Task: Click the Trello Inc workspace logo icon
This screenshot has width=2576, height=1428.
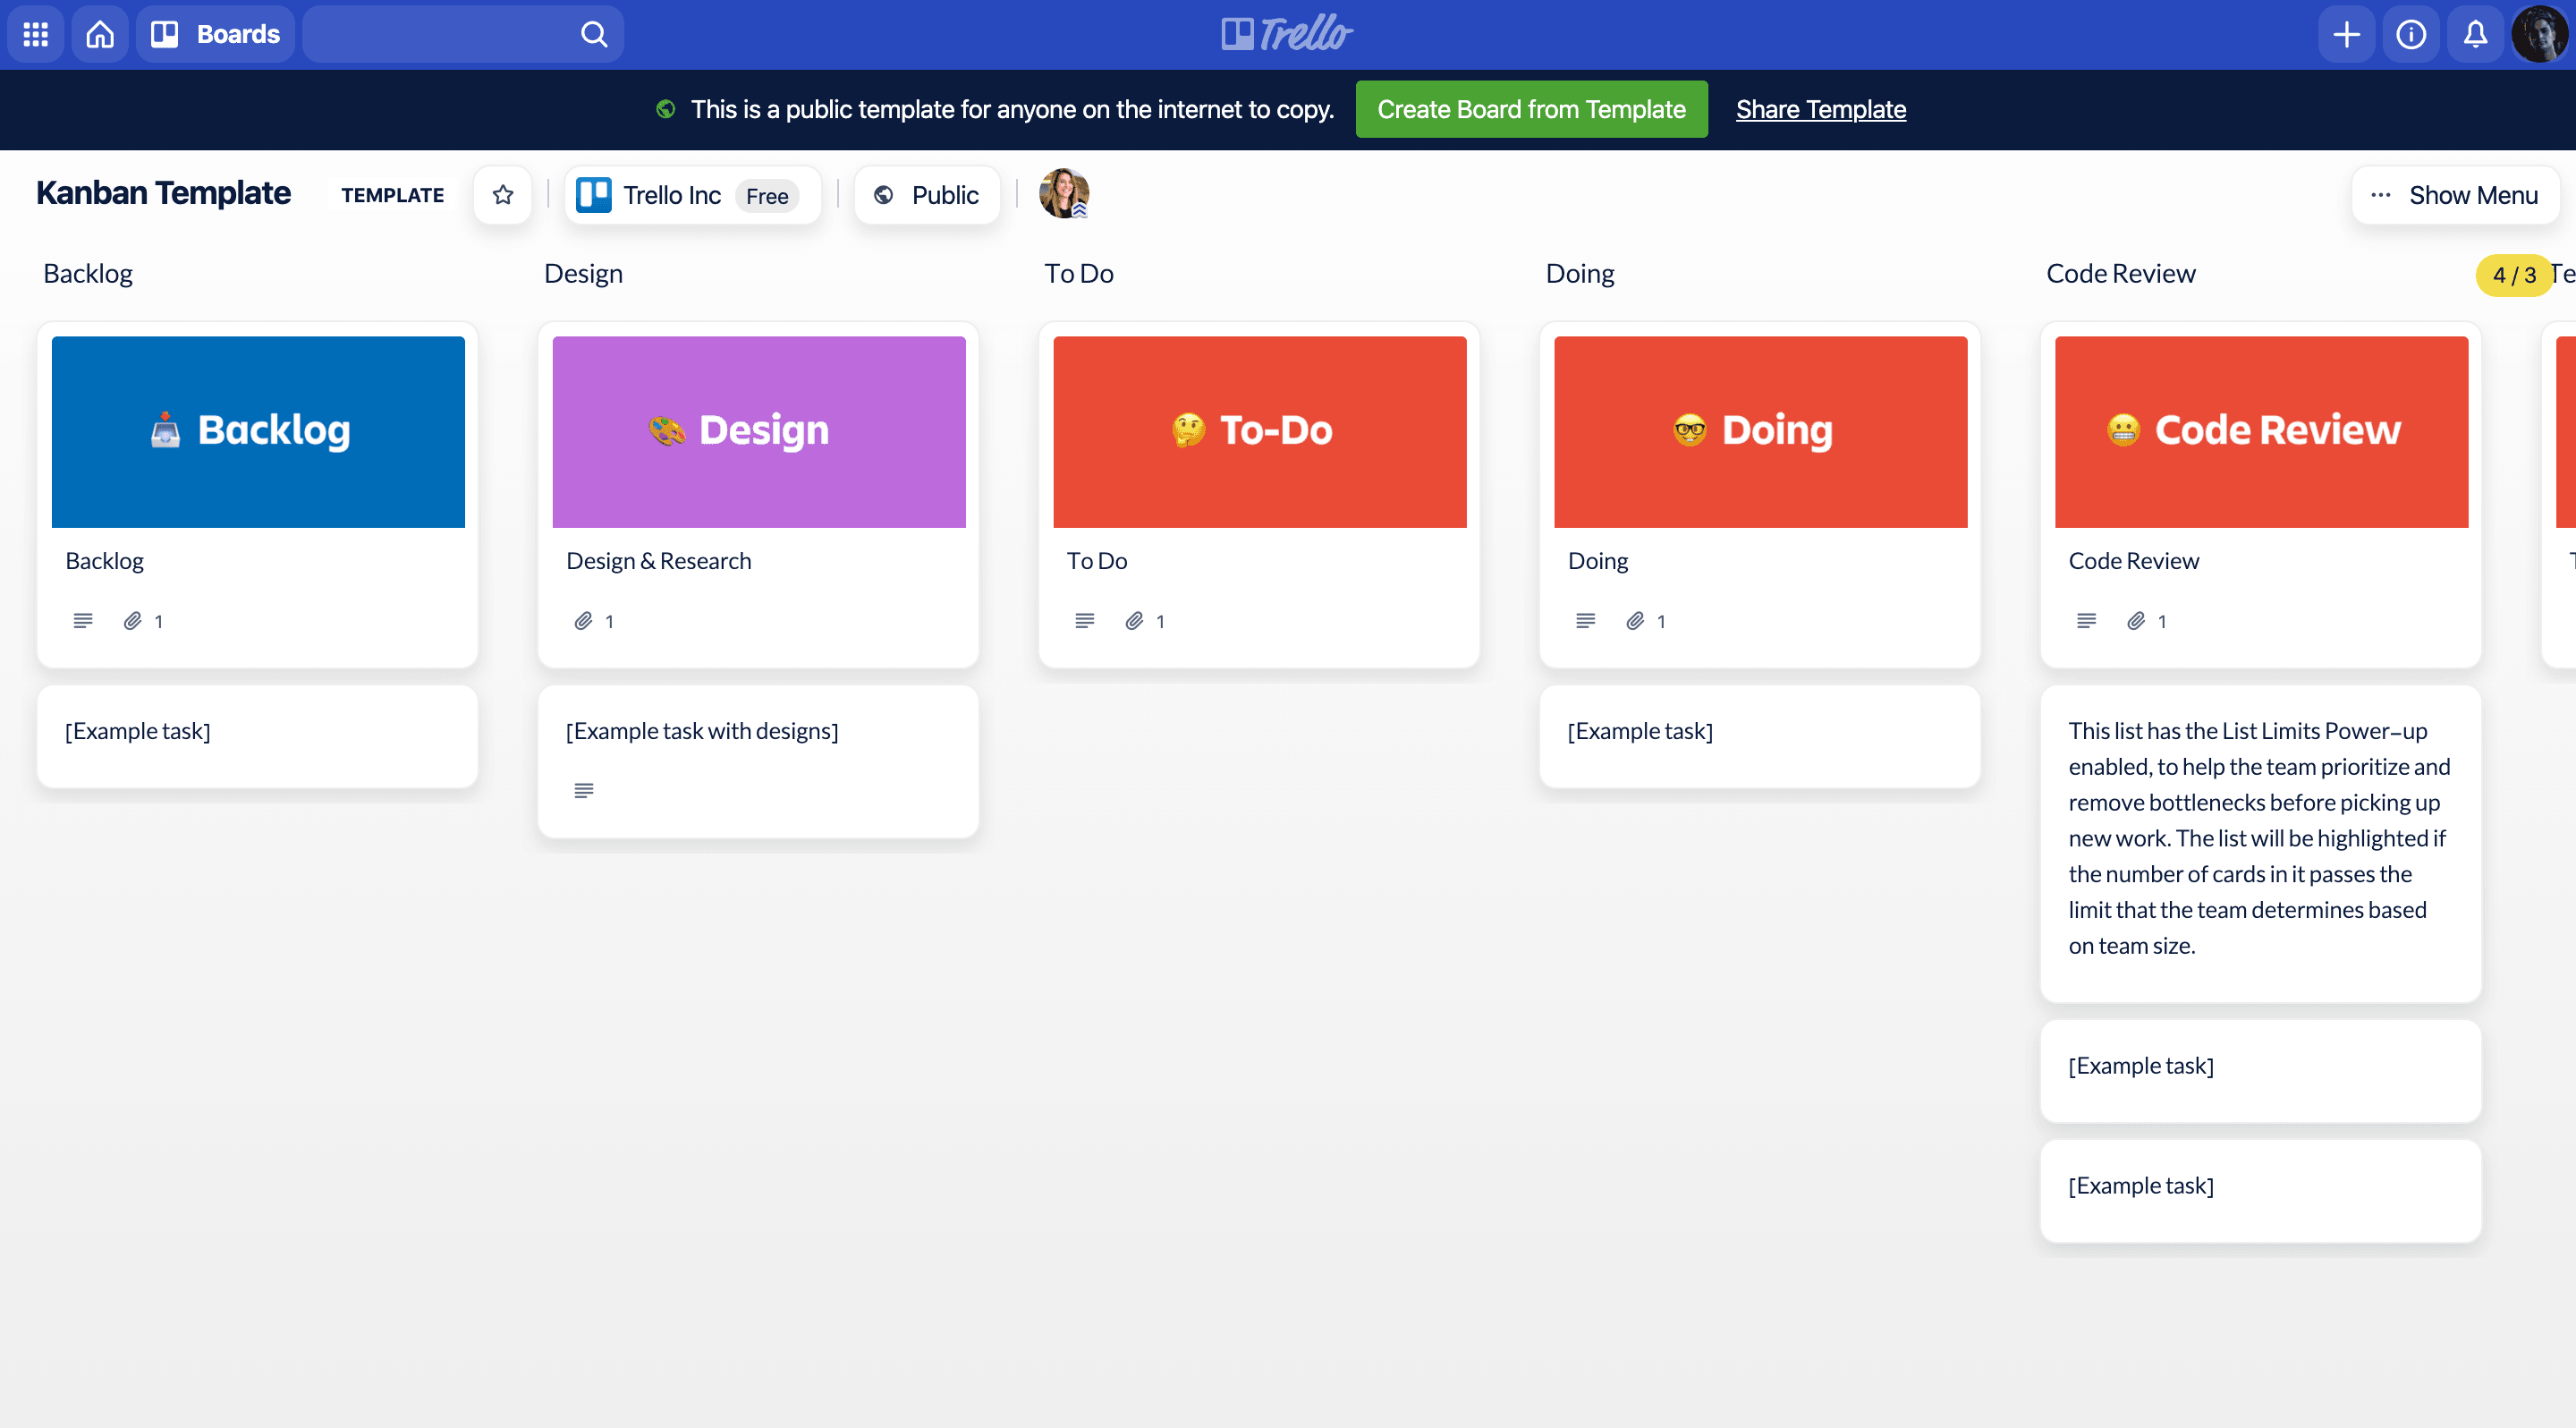Action: click(594, 195)
